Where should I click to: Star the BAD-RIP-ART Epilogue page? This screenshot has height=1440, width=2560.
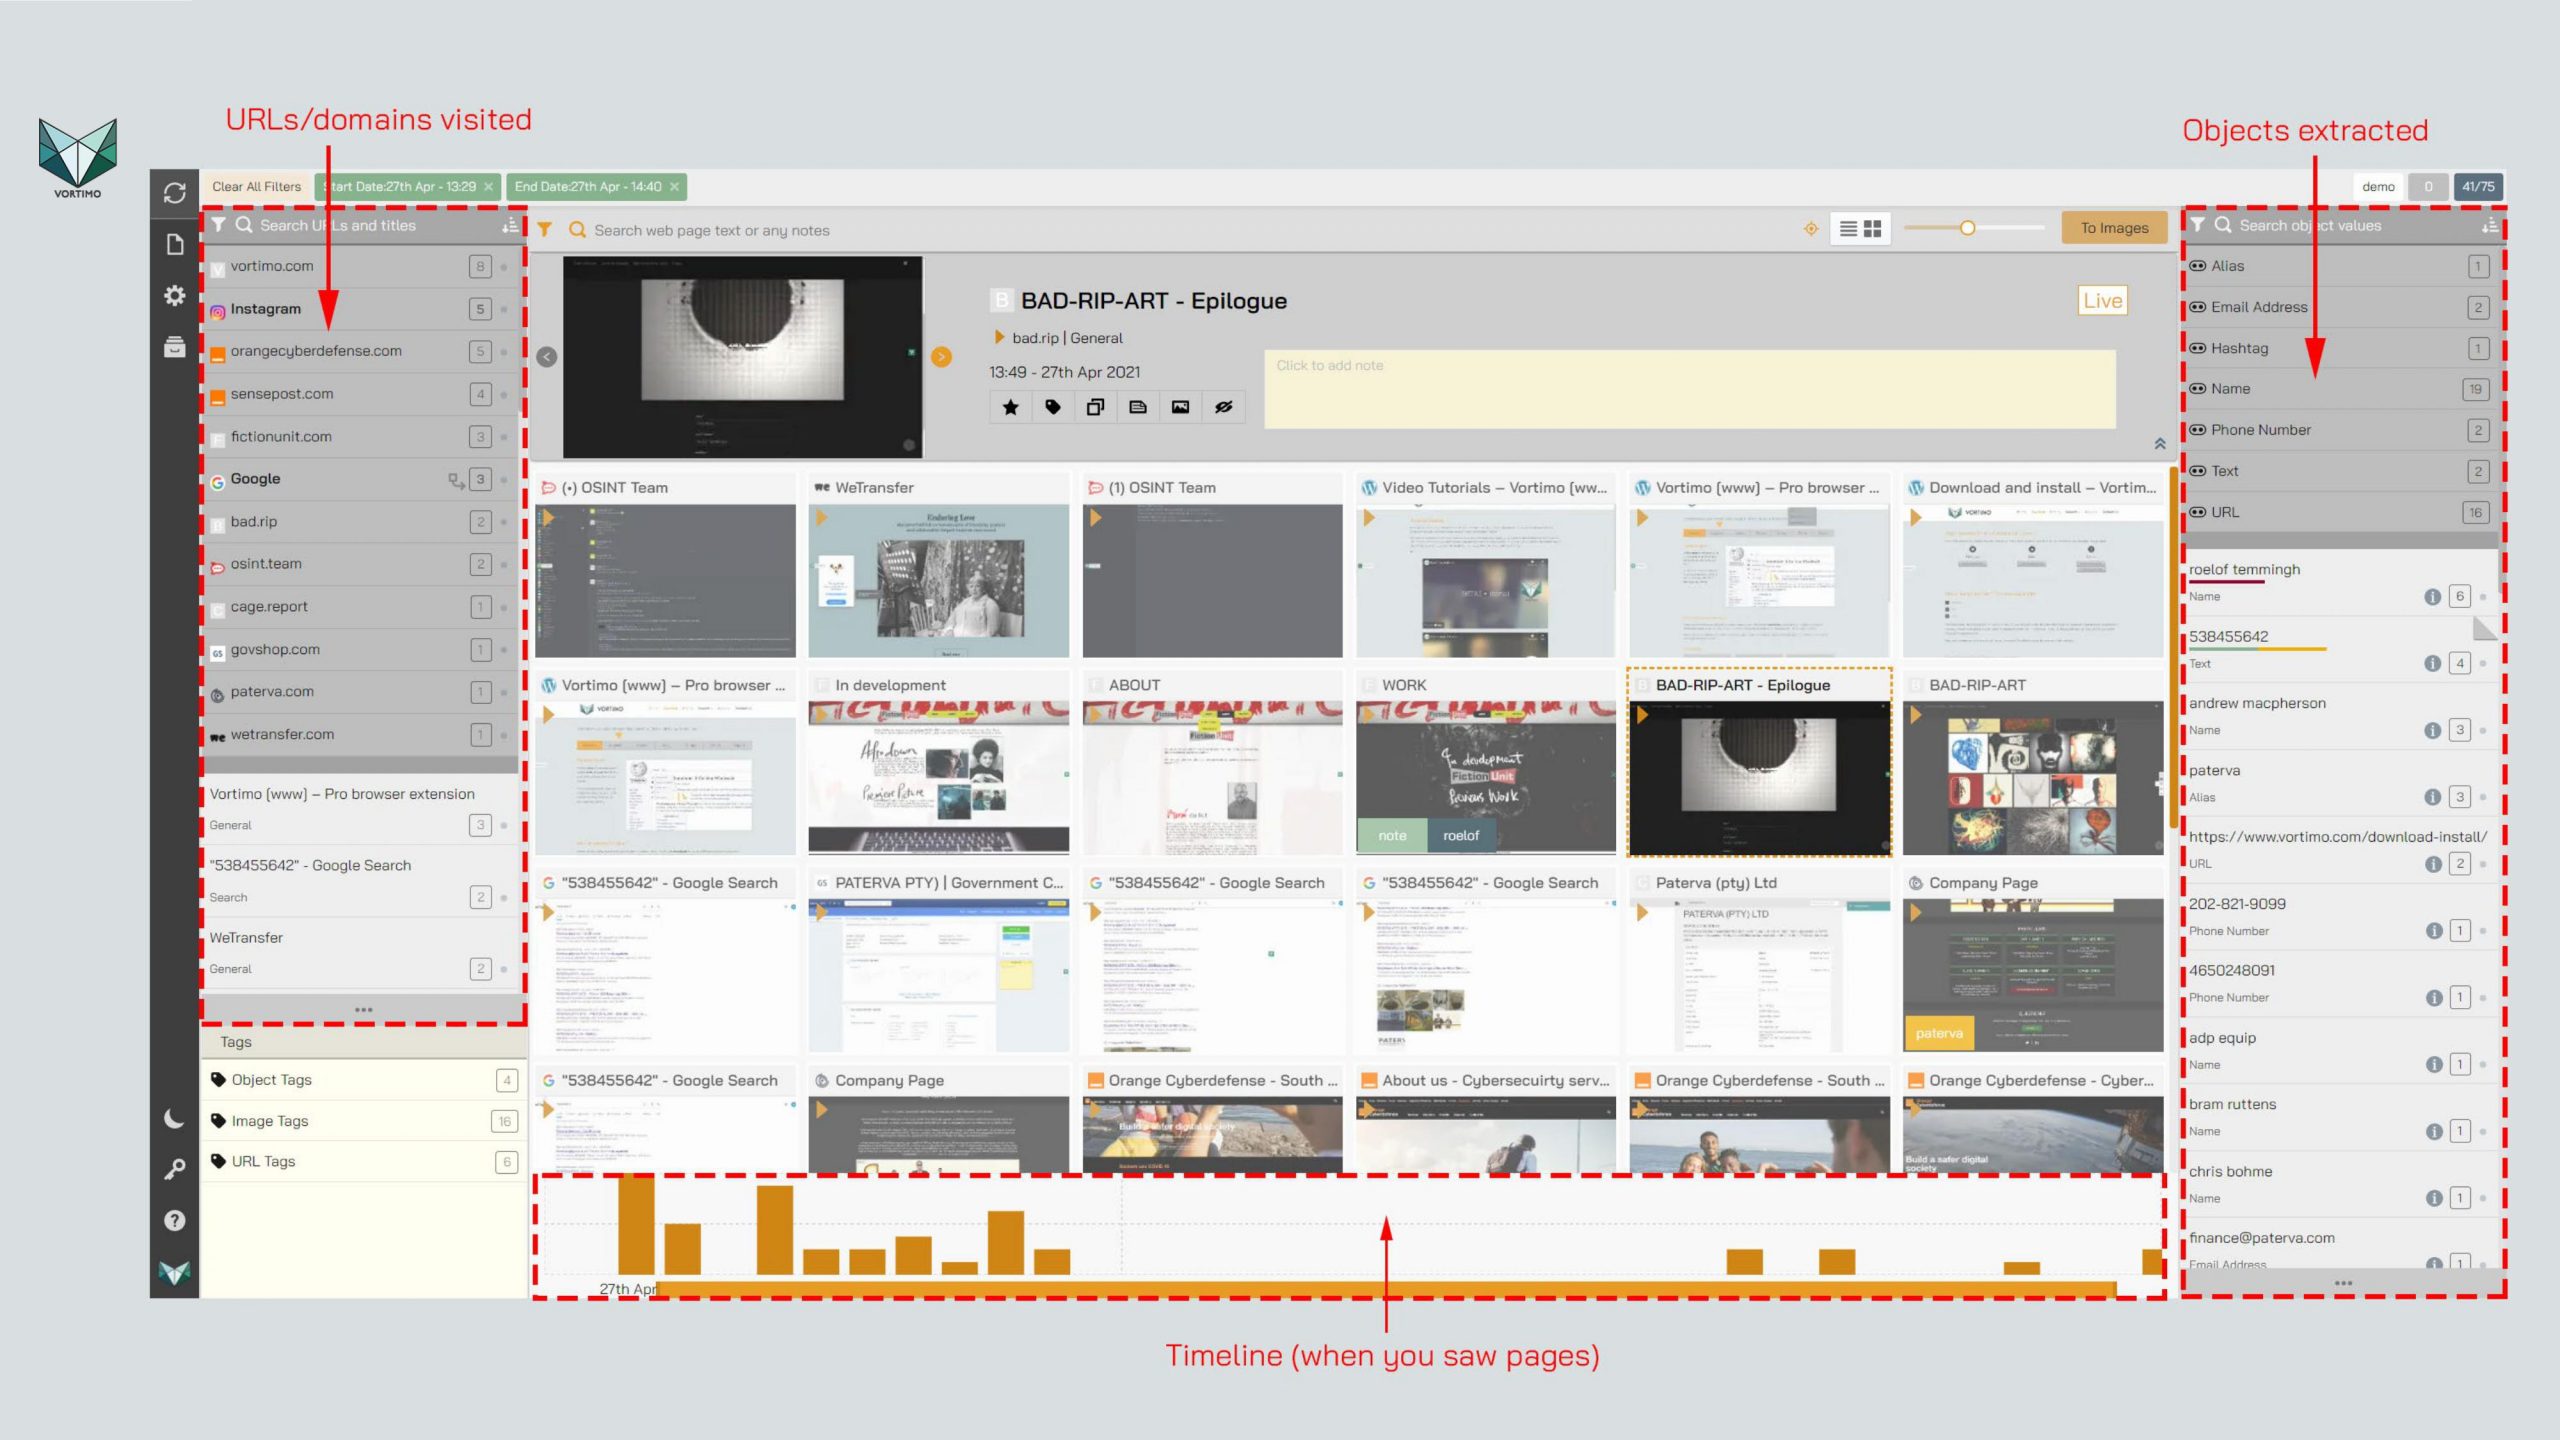1011,407
